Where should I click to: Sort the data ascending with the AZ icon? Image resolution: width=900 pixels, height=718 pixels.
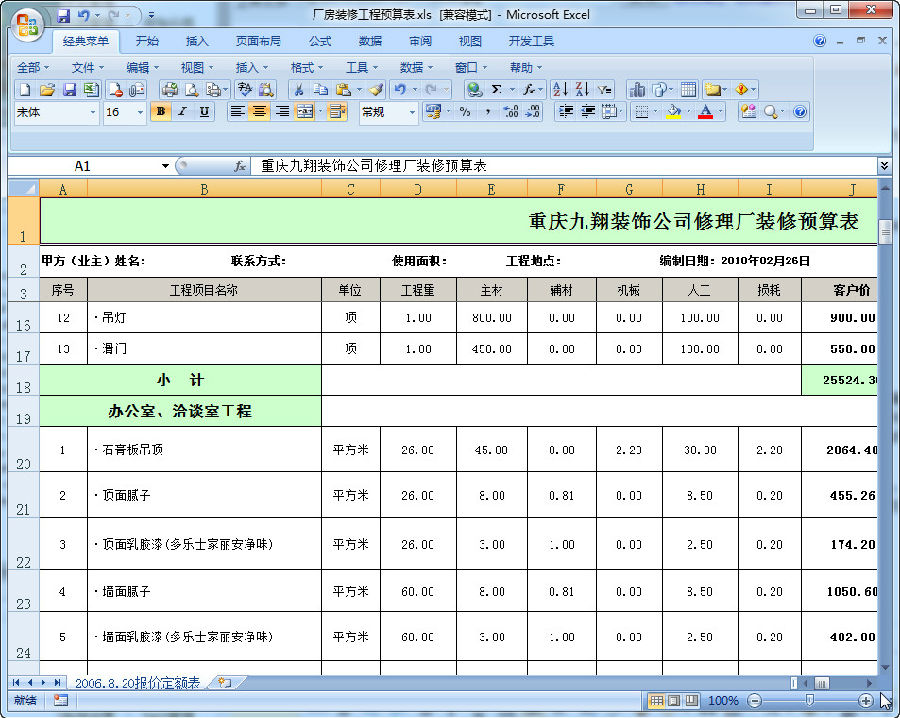tap(559, 89)
